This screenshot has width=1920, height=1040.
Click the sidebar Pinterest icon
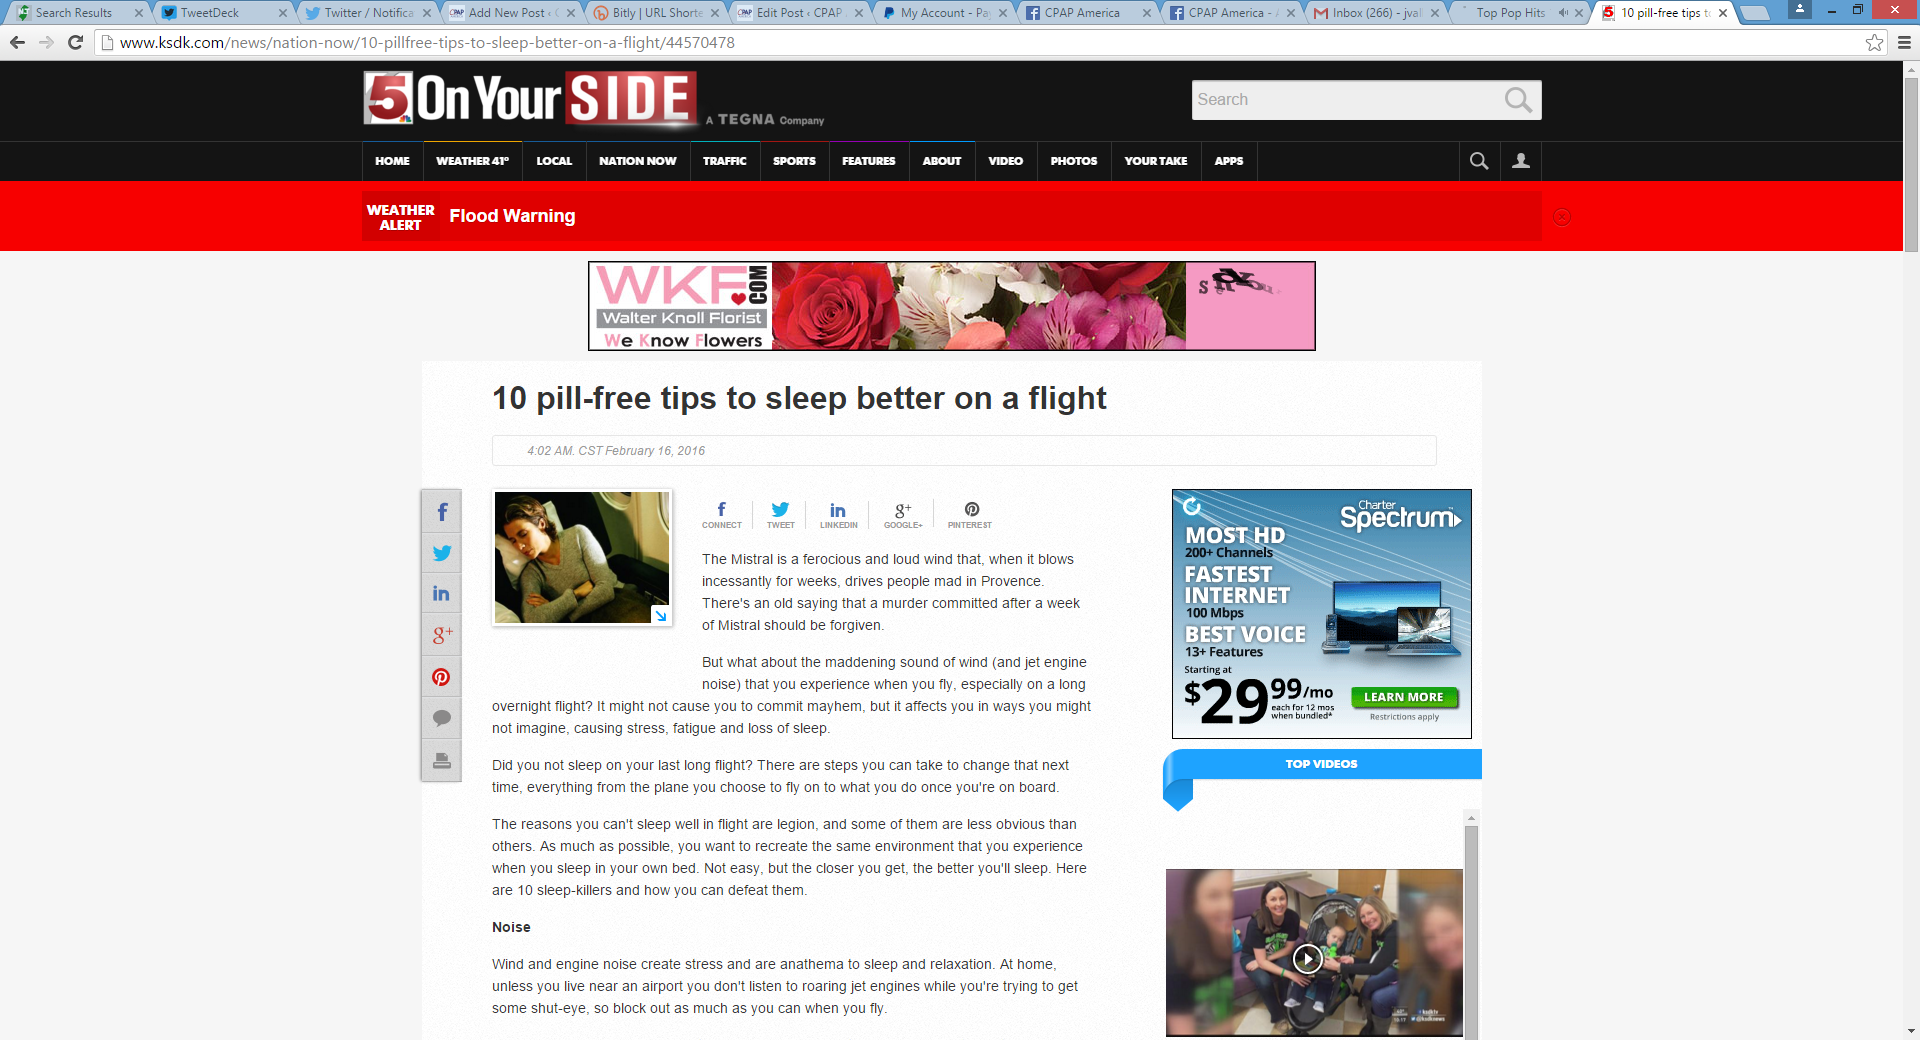(441, 677)
